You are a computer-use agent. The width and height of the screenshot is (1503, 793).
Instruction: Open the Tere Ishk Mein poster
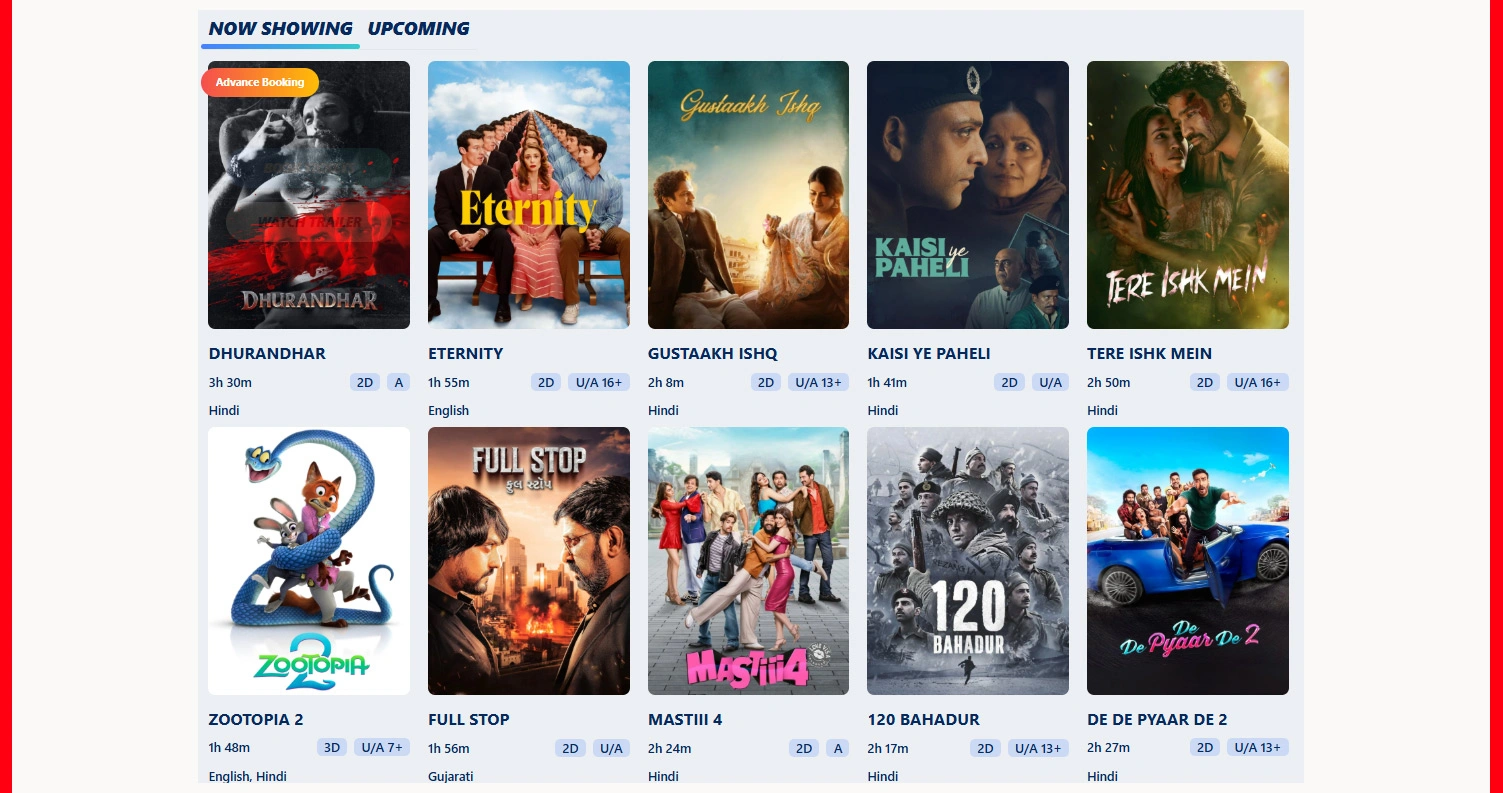1188,195
